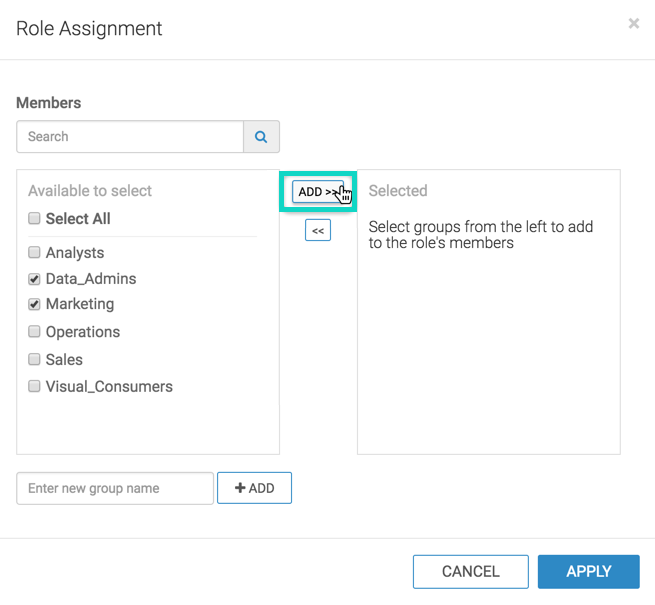The width and height of the screenshot is (655, 605).
Task: Uncheck the Data_Admins checkbox
Action: [x=34, y=279]
